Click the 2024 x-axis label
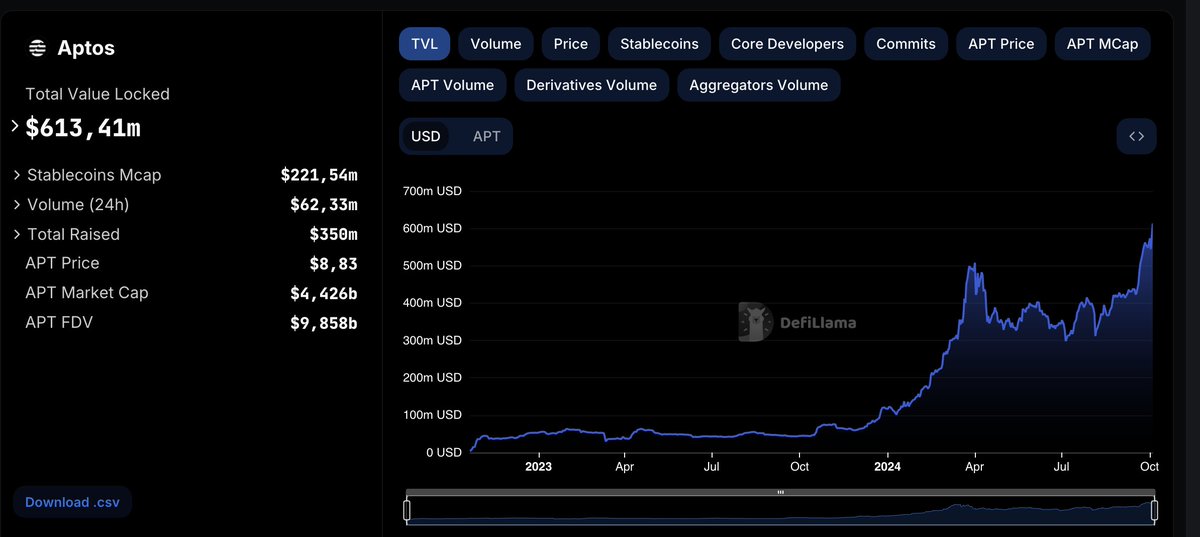Viewport: 1200px width, 537px height. [x=888, y=466]
